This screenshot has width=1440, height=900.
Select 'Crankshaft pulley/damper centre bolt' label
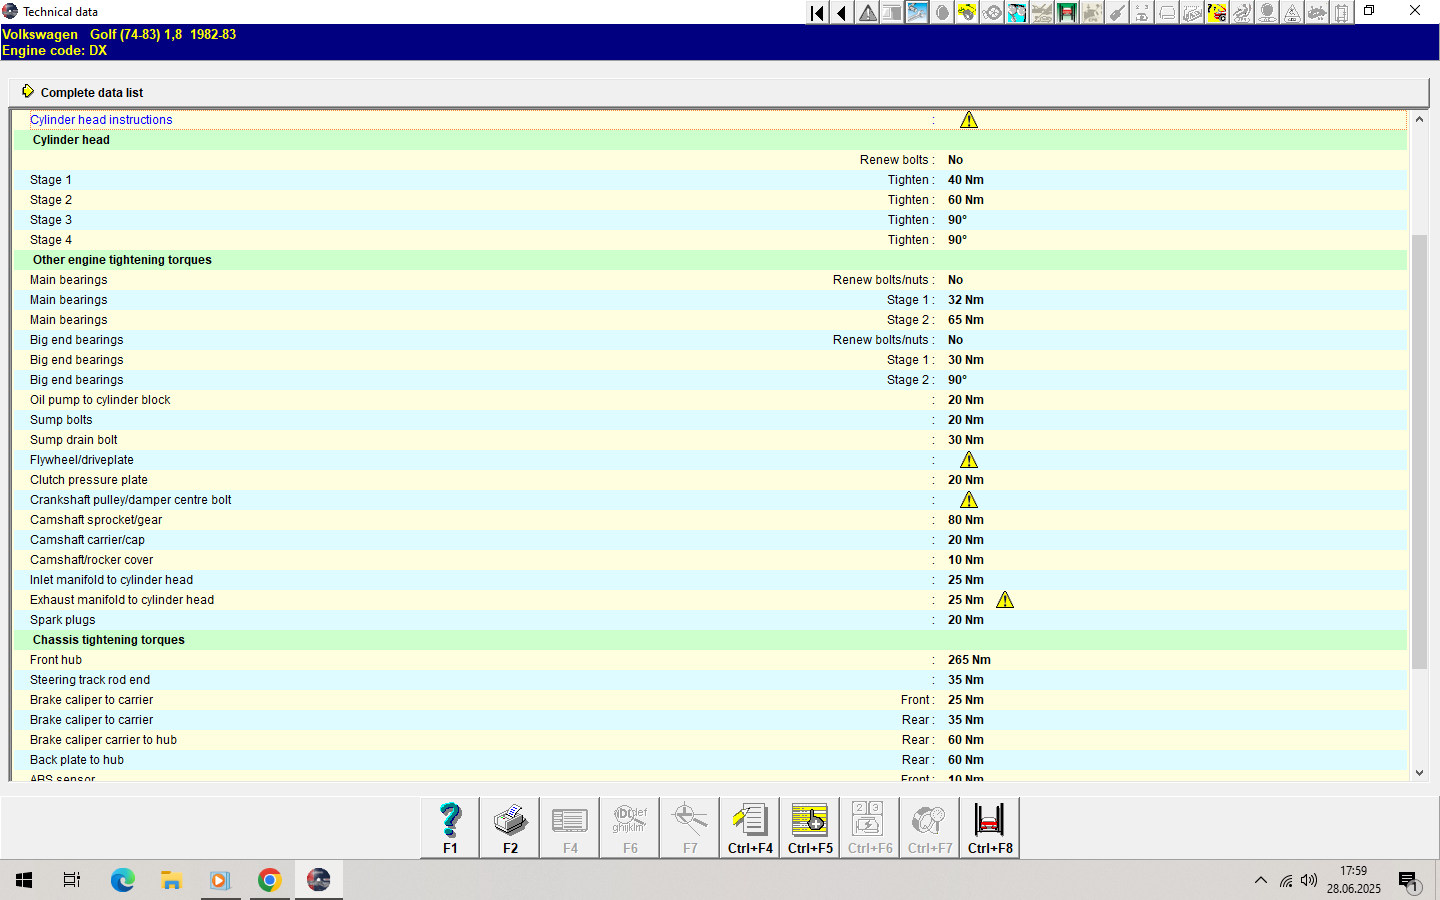[131, 500]
